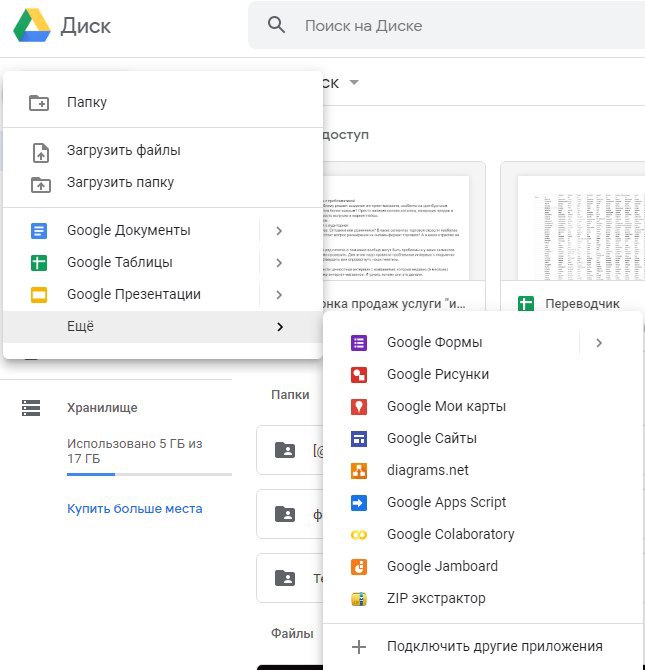The image size is (645, 670).
Task: Open Хранилище in the sidebar
Action: 102,408
